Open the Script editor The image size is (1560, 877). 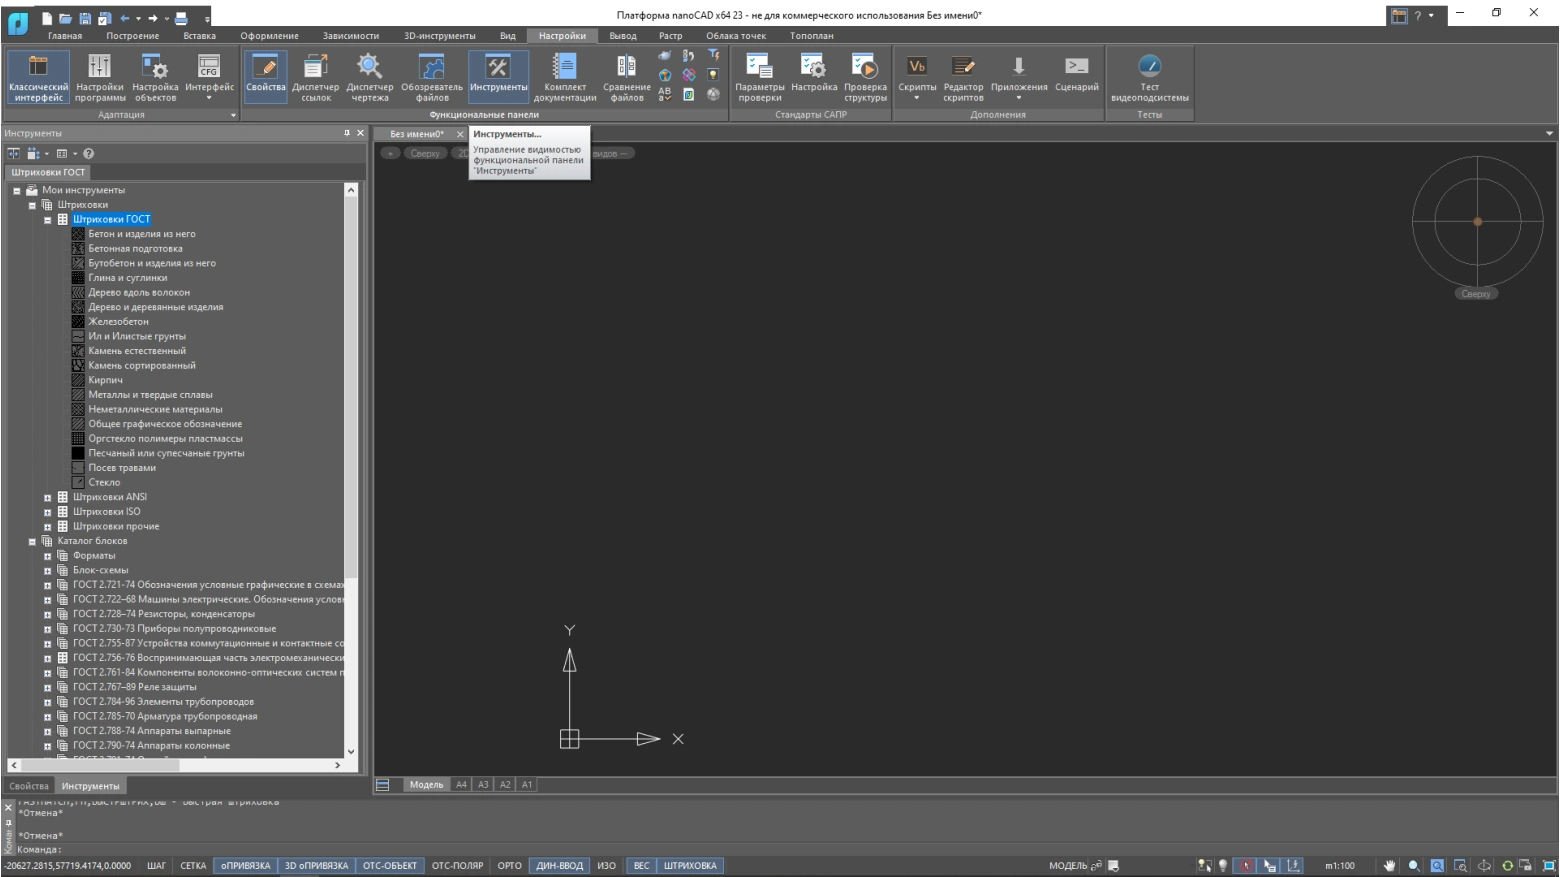pos(963,76)
